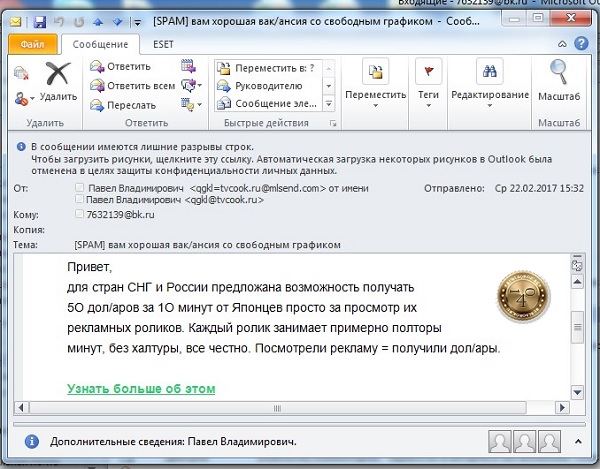The width and height of the screenshot is (600, 469).
Task: Choose the 'Сообщение эле...' quick step
Action: pyautogui.click(x=268, y=103)
